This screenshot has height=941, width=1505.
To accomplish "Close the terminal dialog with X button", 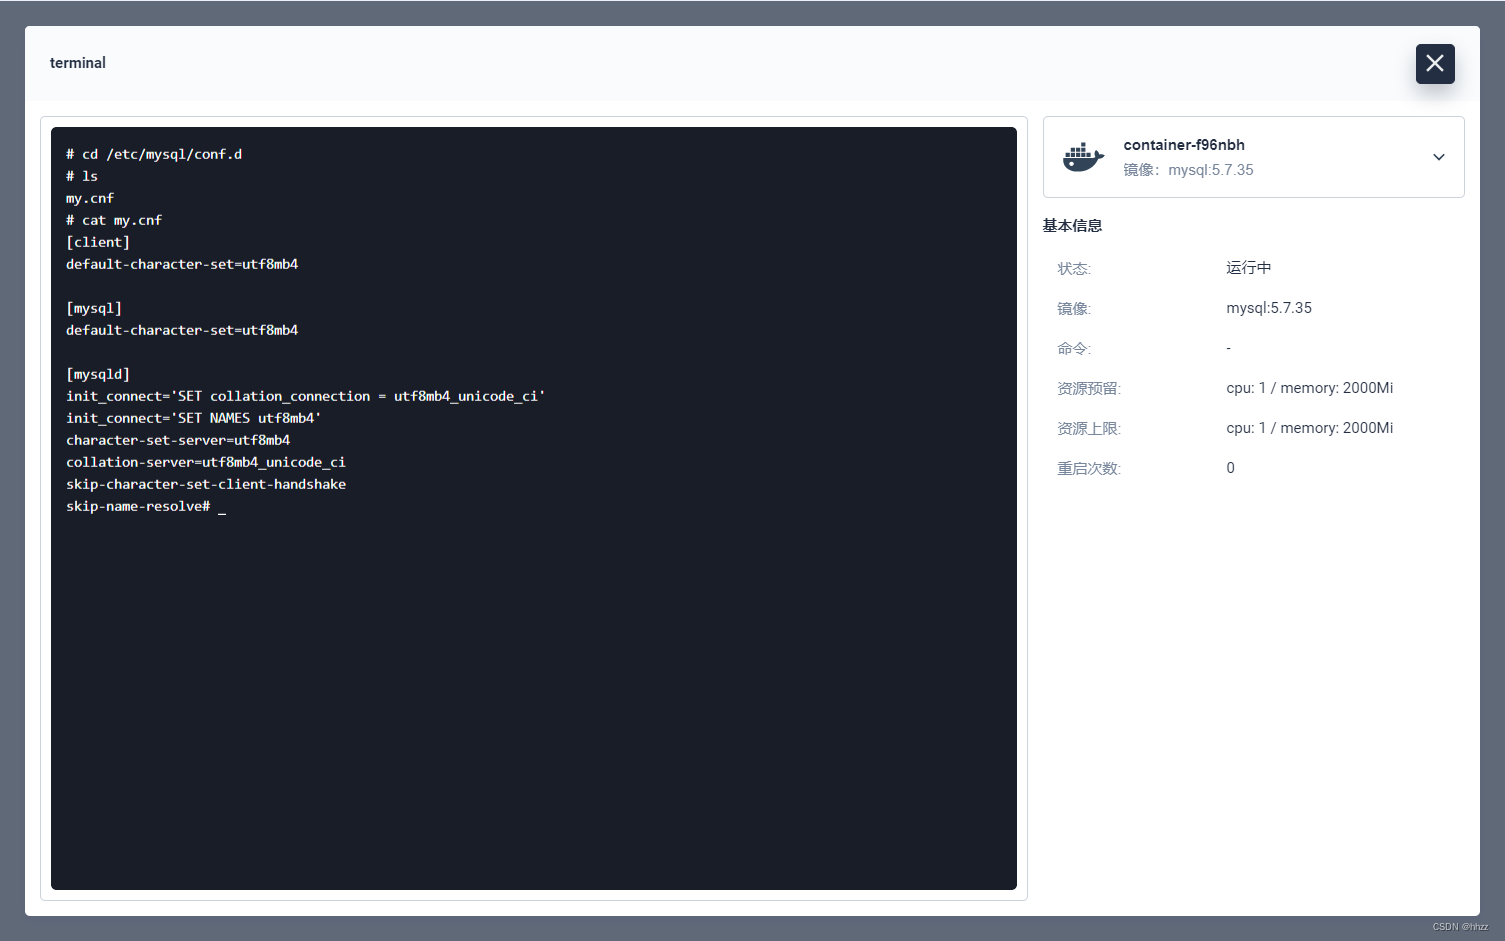I will click(1435, 63).
